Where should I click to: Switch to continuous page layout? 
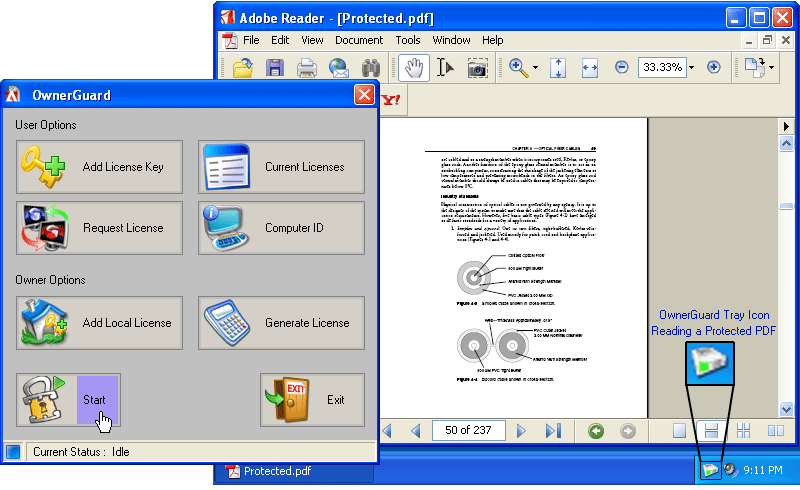pos(711,431)
